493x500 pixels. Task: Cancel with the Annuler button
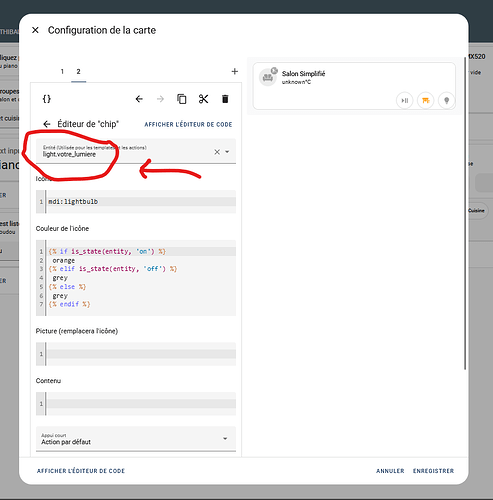(x=390, y=471)
